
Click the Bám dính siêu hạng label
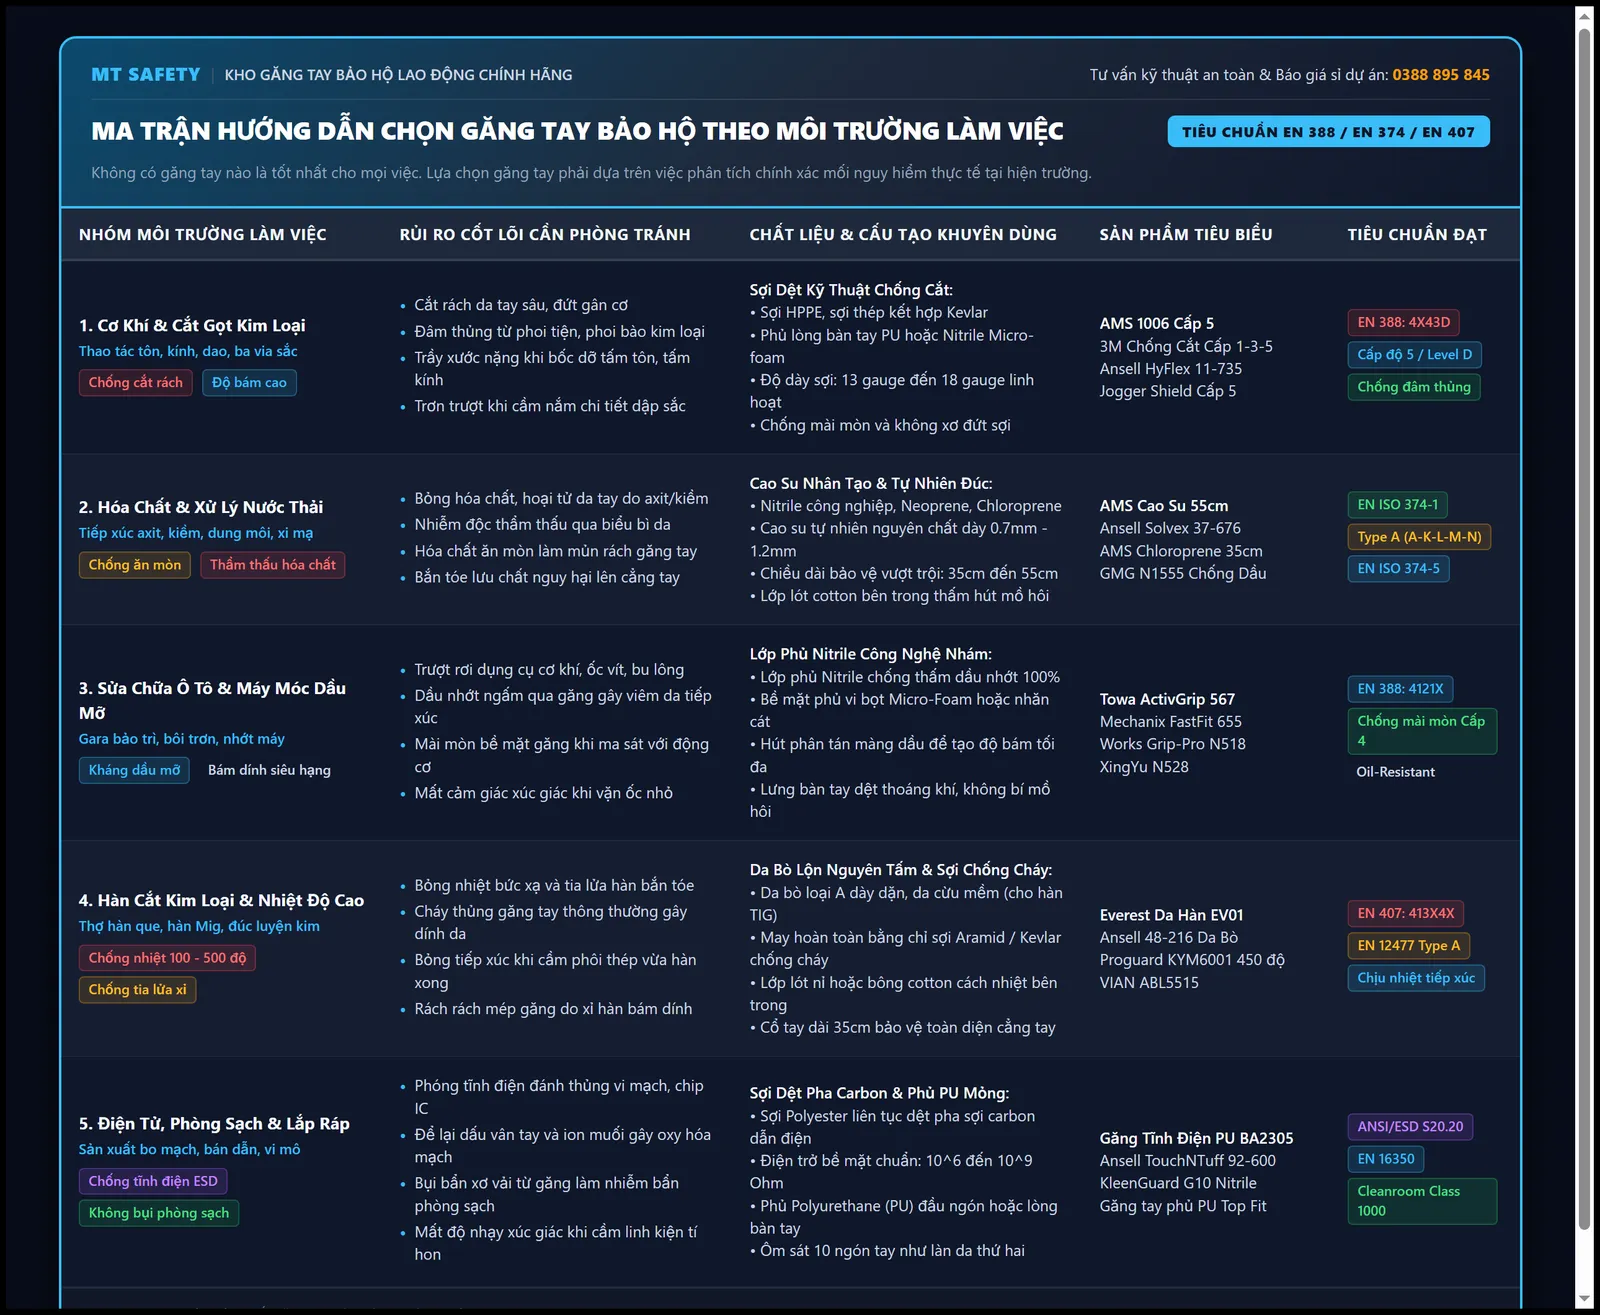tap(269, 770)
